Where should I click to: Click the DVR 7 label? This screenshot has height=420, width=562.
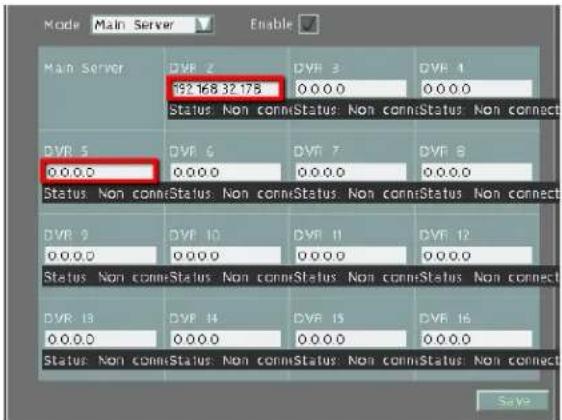click(x=316, y=152)
